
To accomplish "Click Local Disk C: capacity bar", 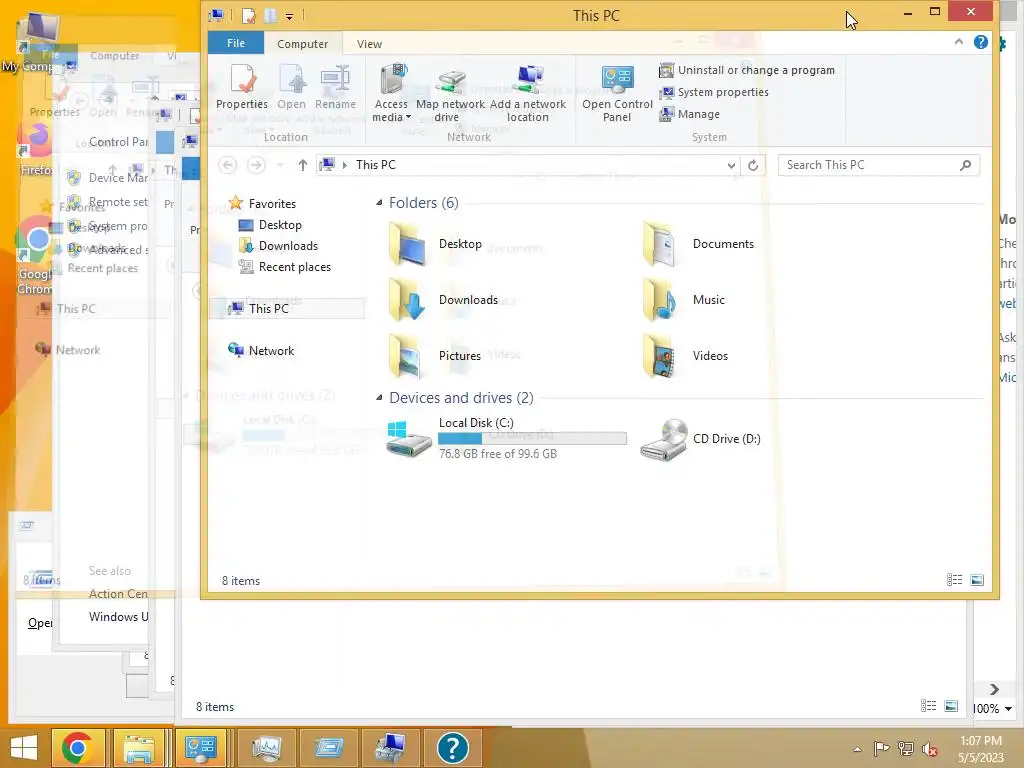I will pos(532,438).
